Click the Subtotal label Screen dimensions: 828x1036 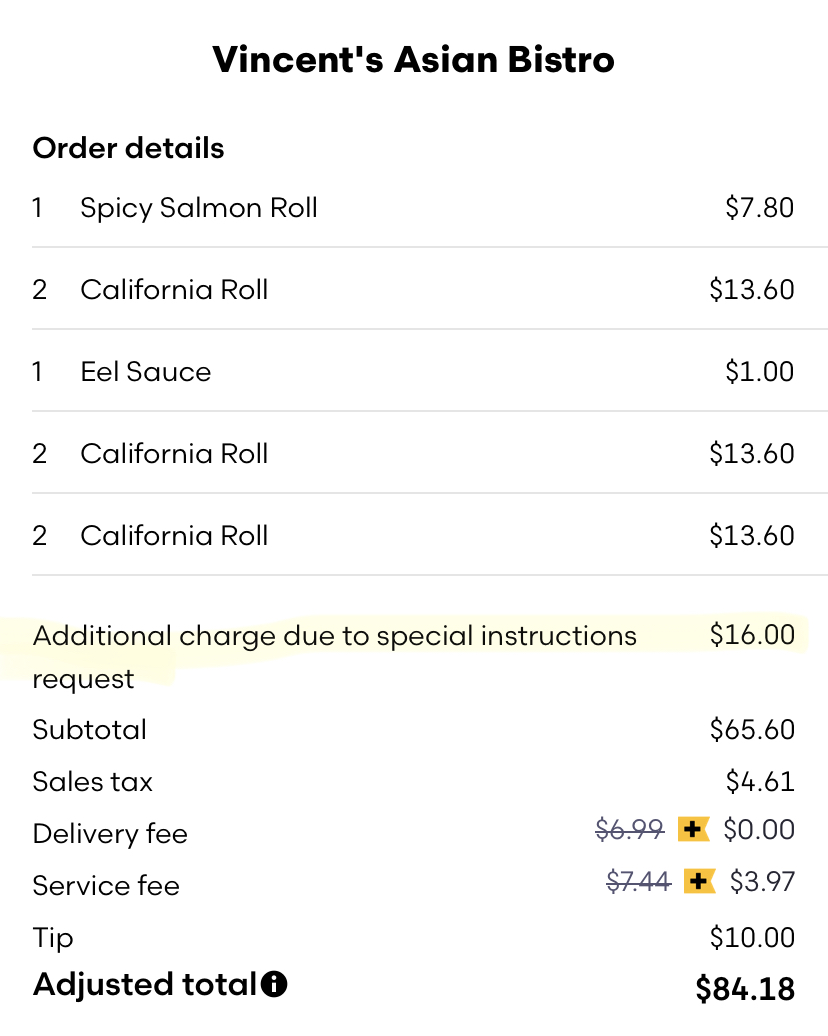(x=90, y=730)
